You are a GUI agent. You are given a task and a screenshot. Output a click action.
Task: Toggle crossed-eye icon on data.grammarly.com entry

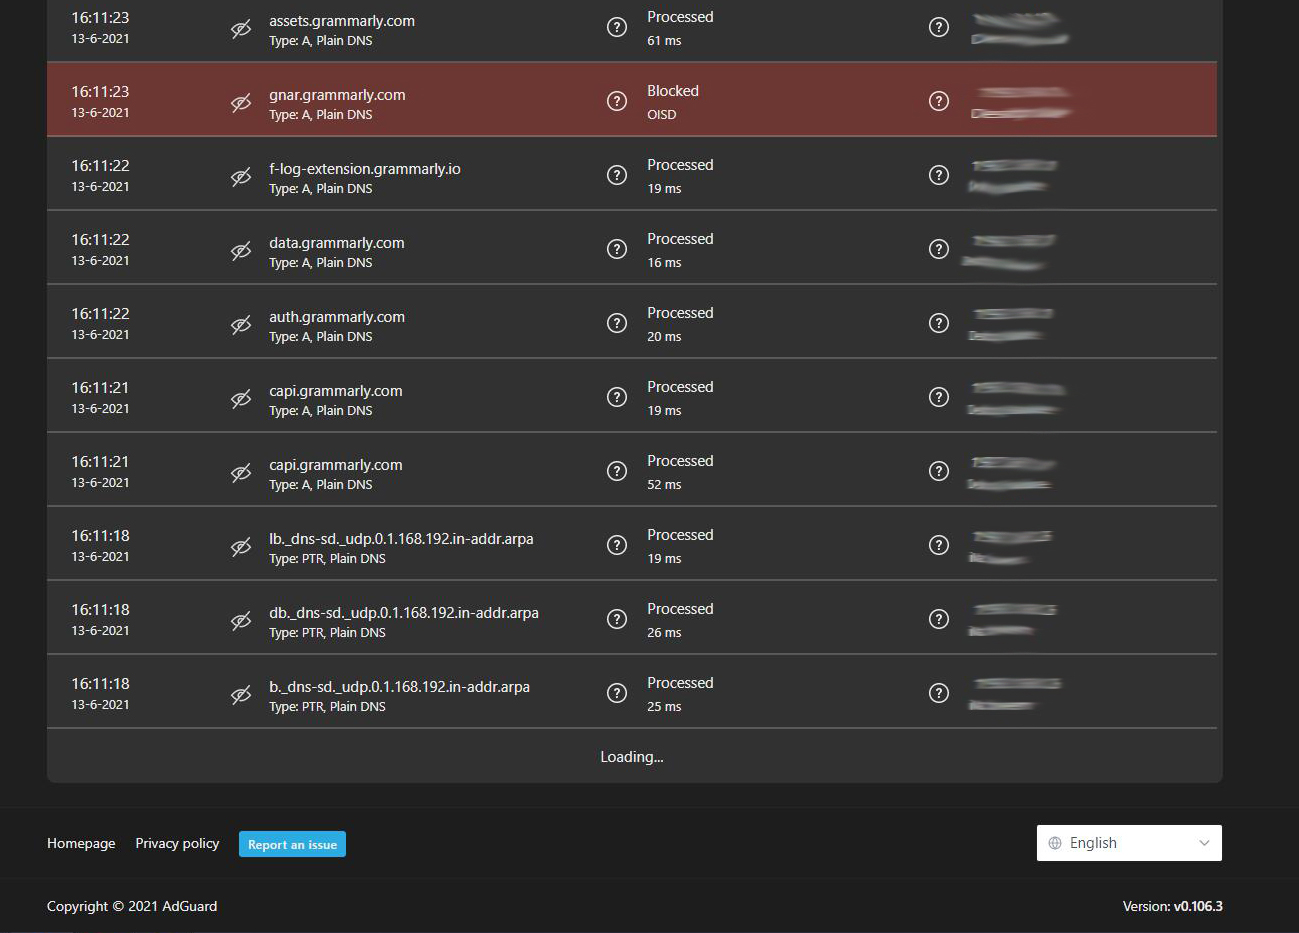240,249
